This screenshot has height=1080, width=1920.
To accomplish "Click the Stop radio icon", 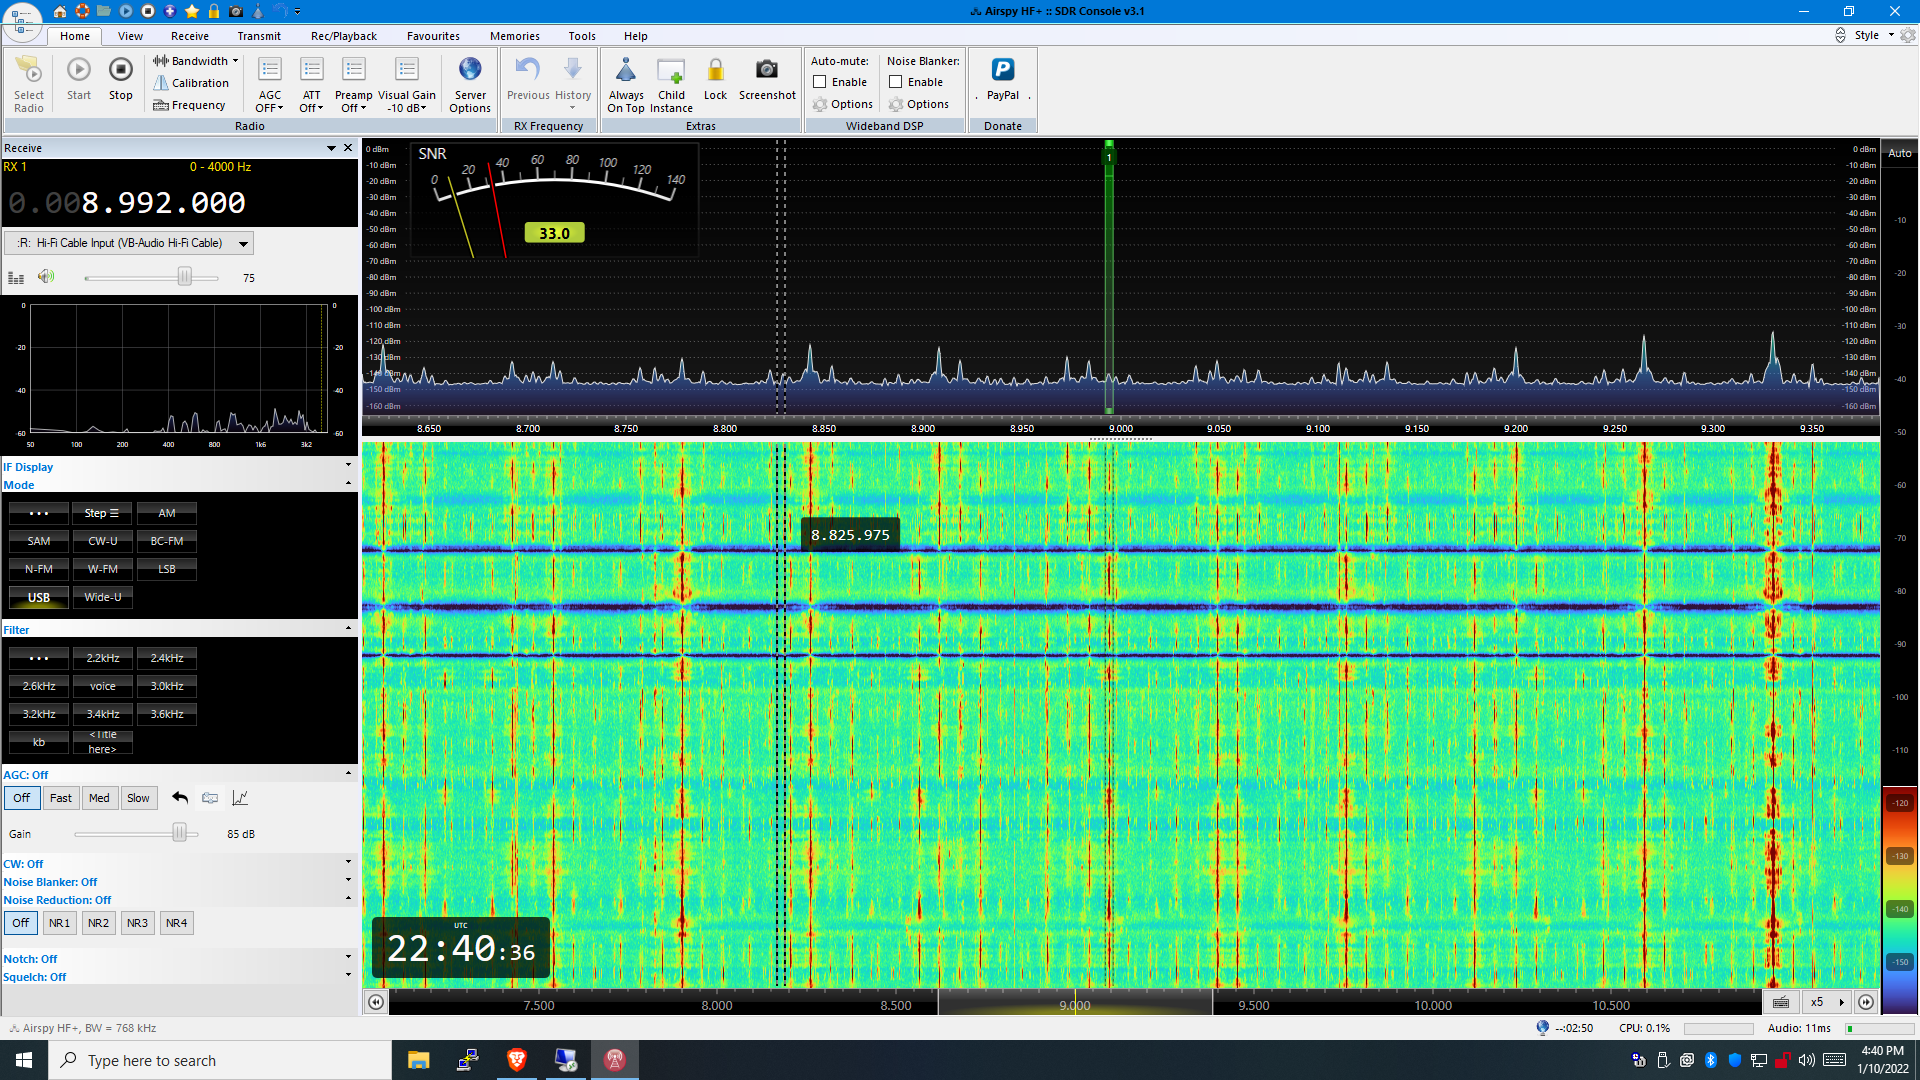I will tap(120, 70).
